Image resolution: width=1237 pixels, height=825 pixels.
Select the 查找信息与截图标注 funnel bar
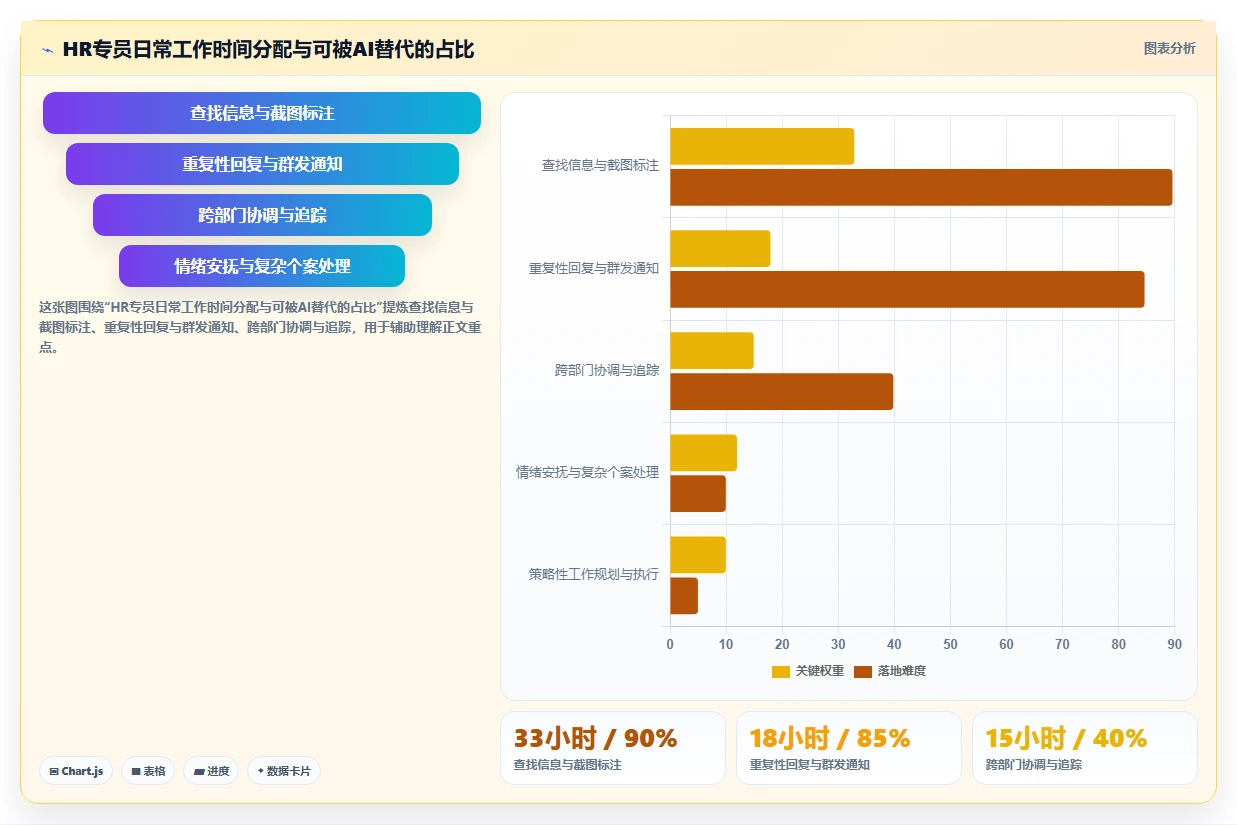[x=262, y=113]
